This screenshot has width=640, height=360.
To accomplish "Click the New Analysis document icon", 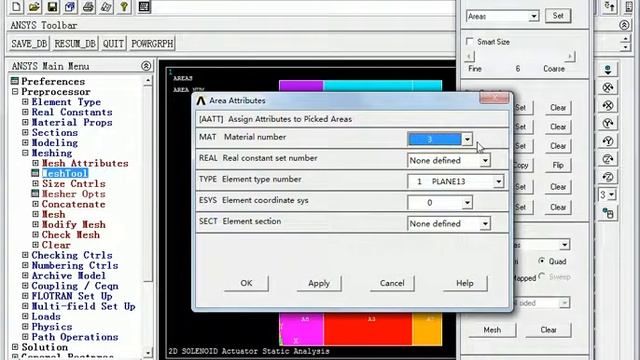I will click(16, 7).
